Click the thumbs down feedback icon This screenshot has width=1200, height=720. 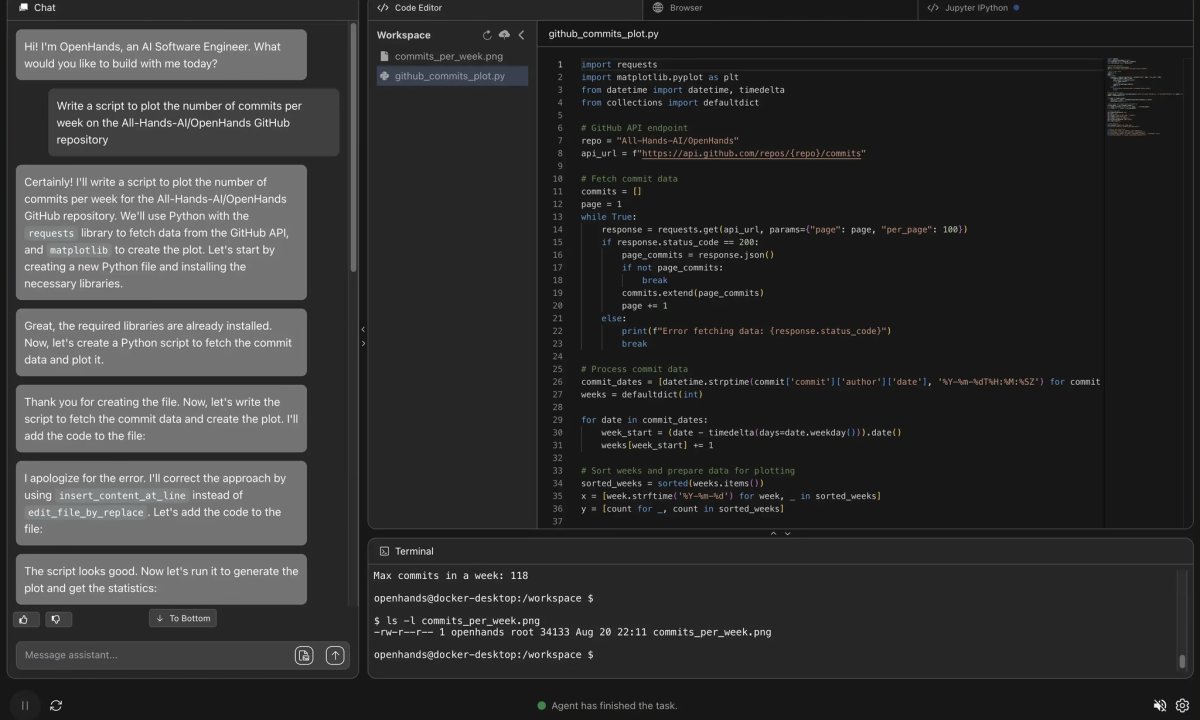(x=59, y=619)
